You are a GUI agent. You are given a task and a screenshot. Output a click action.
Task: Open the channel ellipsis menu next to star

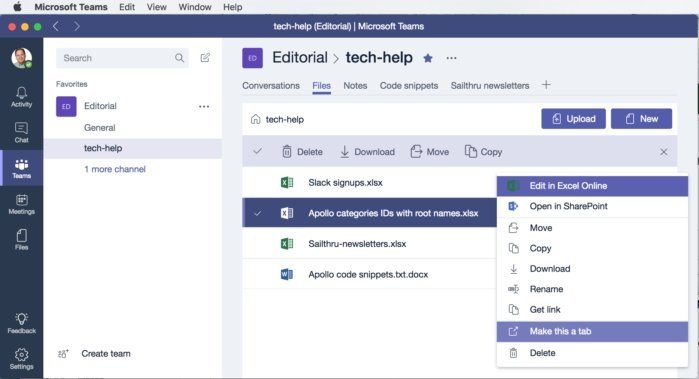(x=451, y=58)
